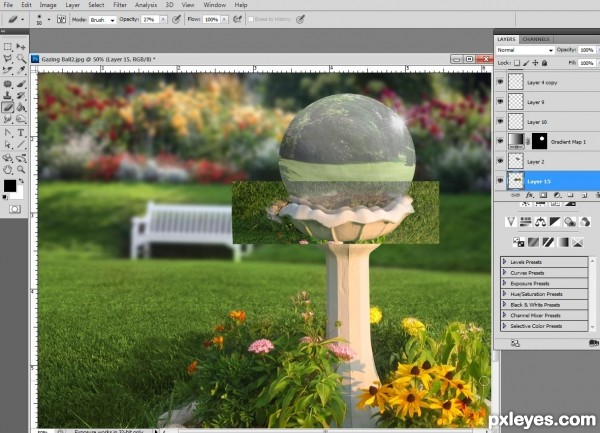Screen dimensions: 600x433
Task: Select the Rectangular Marquee tool
Action: [x=8, y=47]
